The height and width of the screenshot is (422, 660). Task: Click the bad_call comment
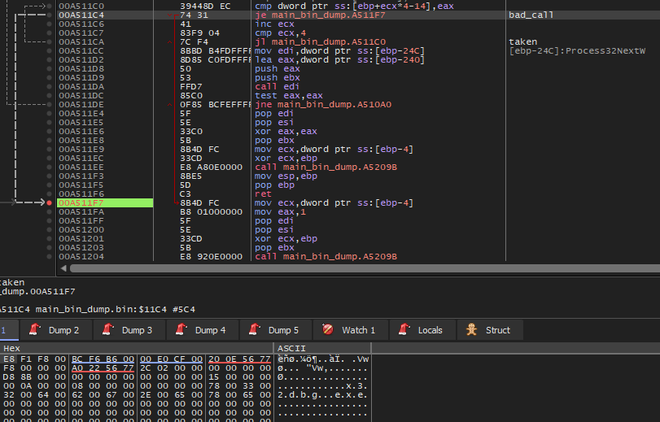(x=531, y=15)
